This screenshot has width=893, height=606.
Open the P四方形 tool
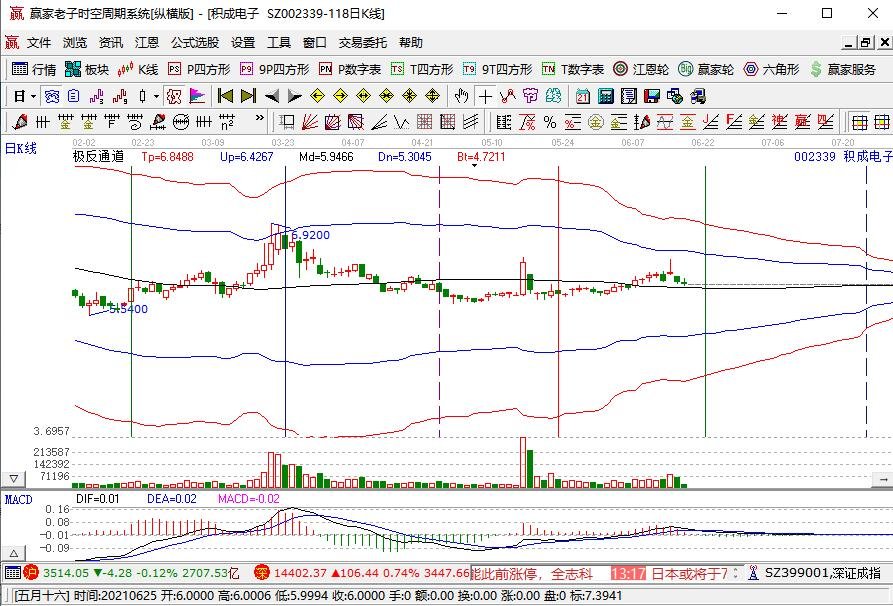tap(199, 69)
